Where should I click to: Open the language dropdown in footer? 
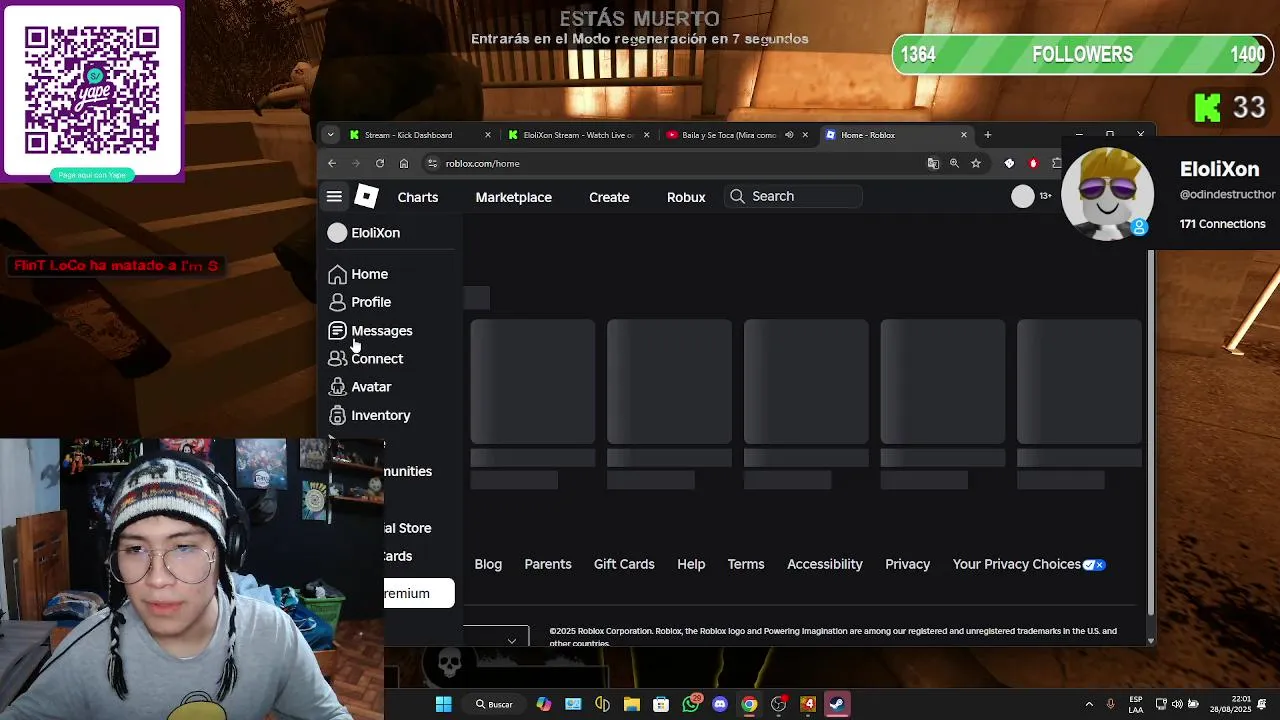pyautogui.click(x=496, y=637)
